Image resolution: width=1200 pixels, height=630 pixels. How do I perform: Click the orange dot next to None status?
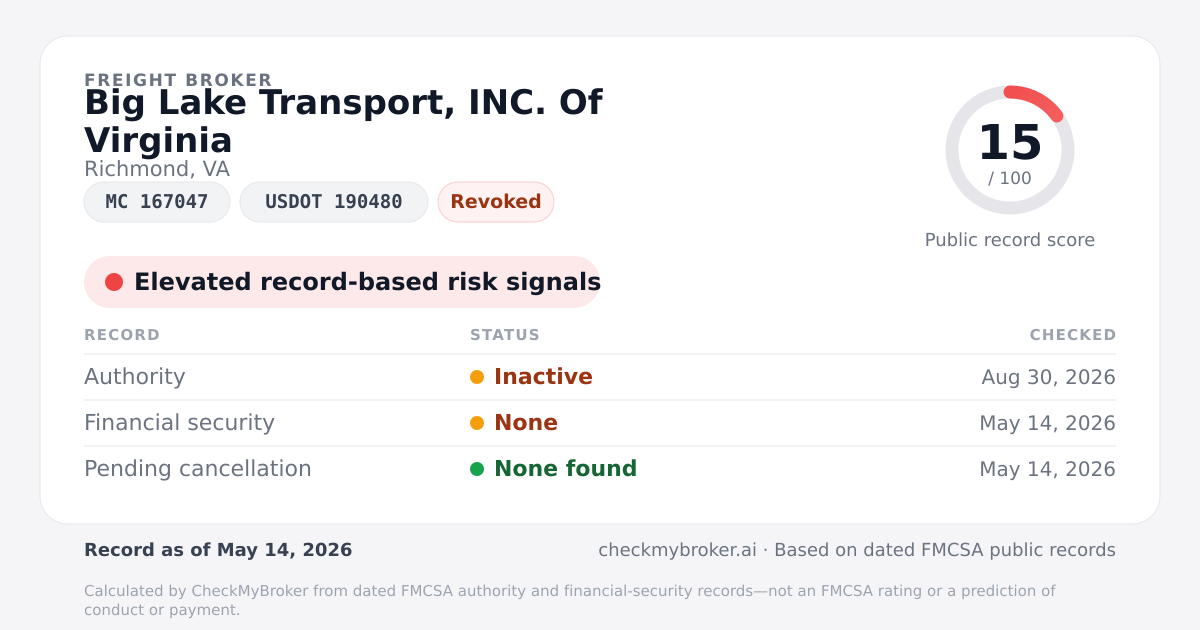[477, 423]
